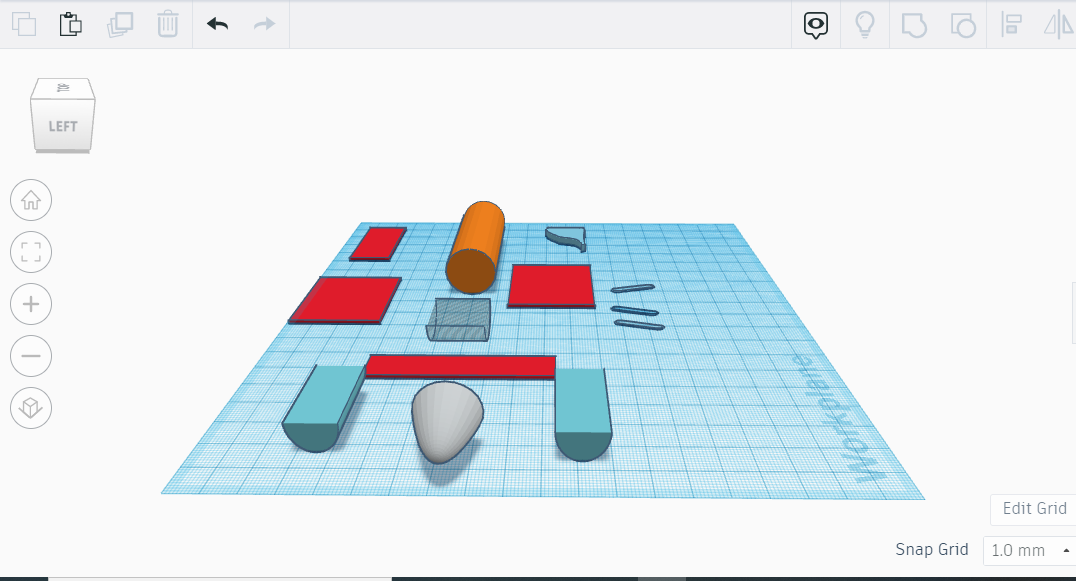Click the Home view icon
The image size is (1076, 581).
tap(30, 200)
